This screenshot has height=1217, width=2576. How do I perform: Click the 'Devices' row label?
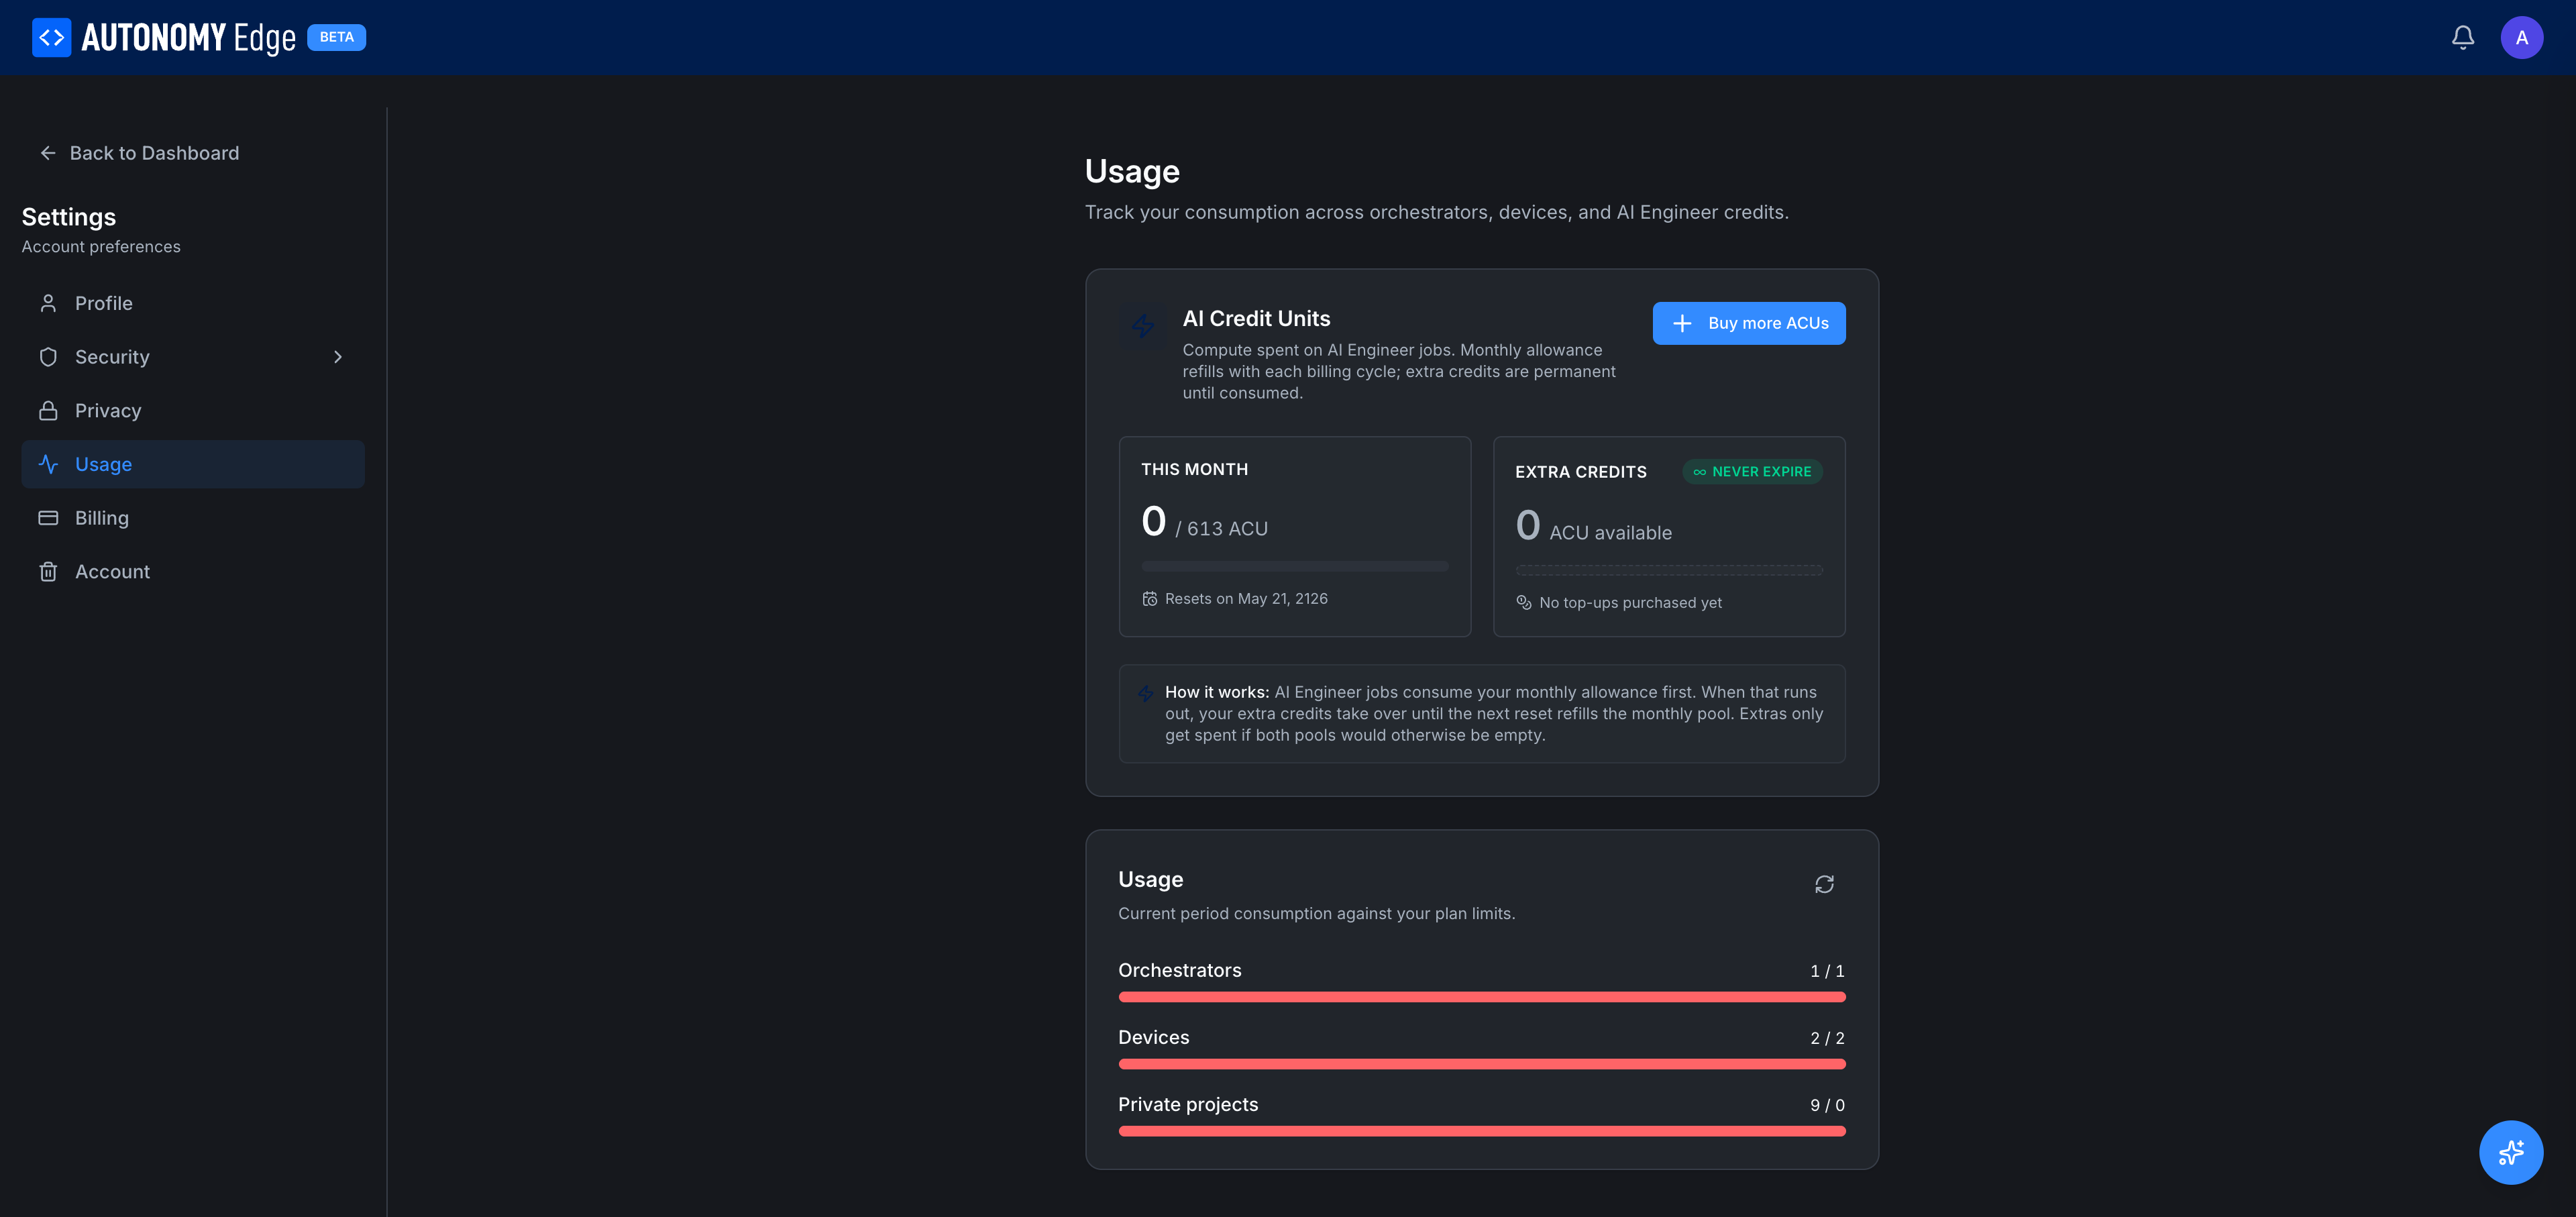1153,1037
